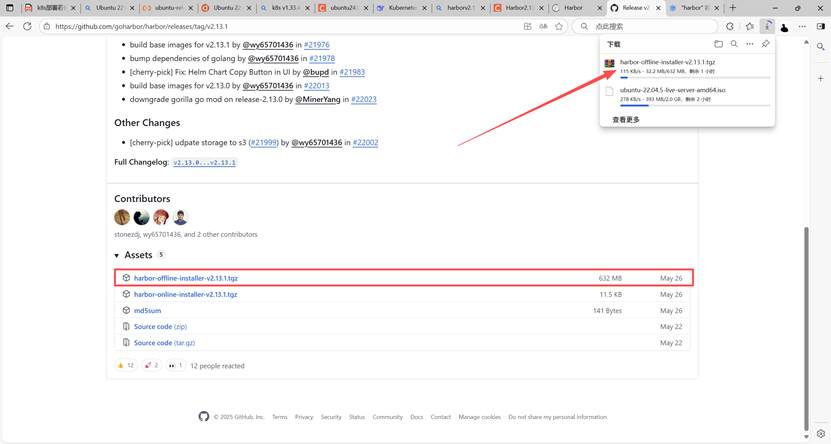Screen dimensions: 831x444
Task: Click the fourth contributor avatar
Action: point(180,217)
